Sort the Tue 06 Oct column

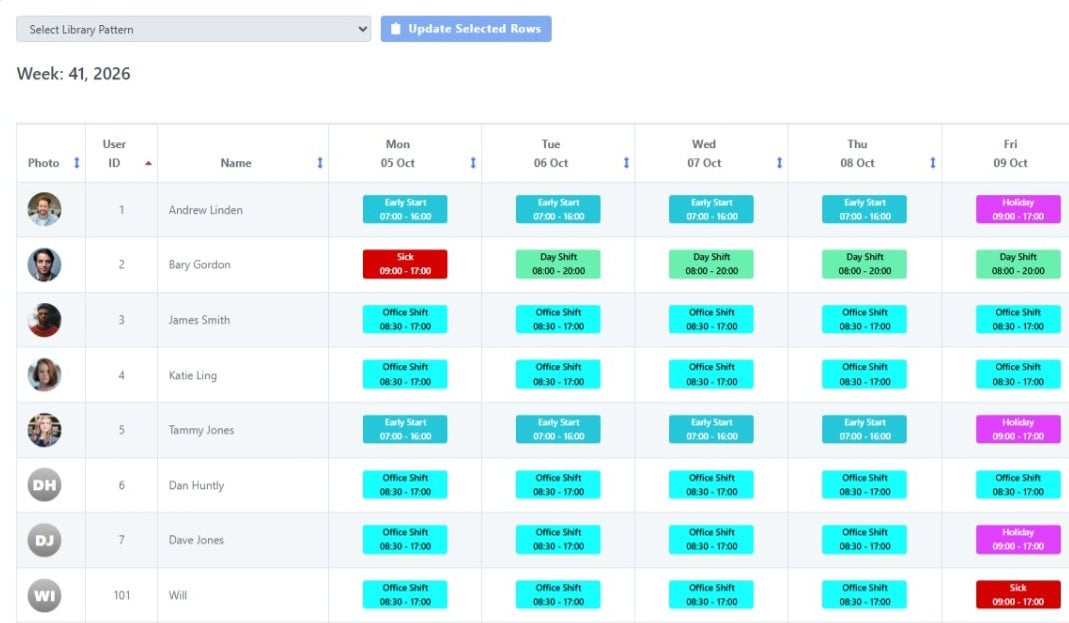[x=627, y=163]
